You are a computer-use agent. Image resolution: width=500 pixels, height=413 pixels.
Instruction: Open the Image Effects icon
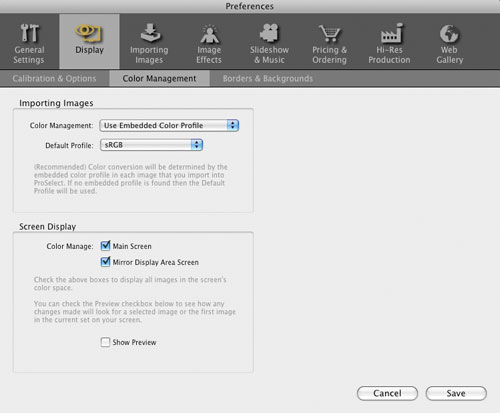point(209,34)
